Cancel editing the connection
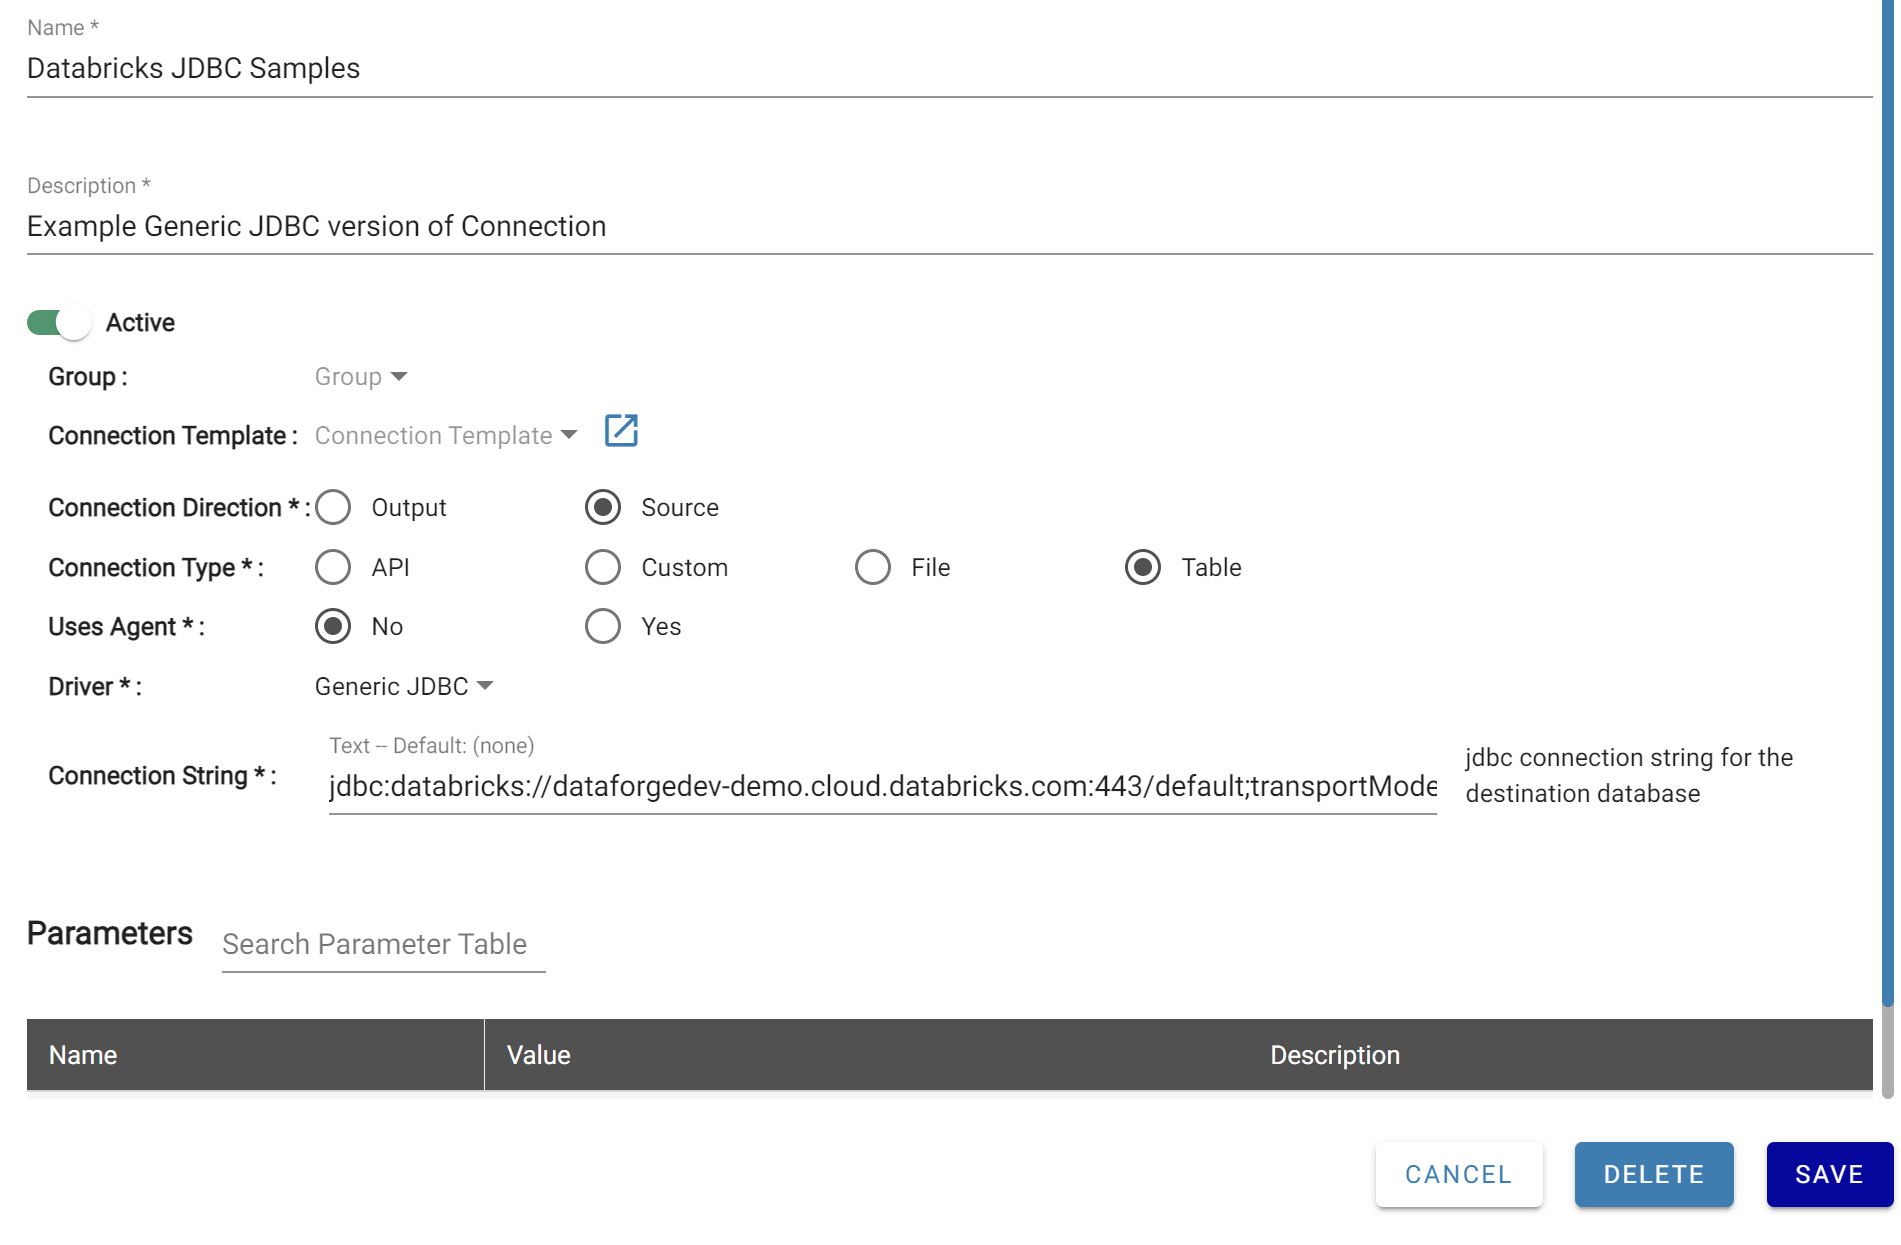This screenshot has width=1901, height=1245. (x=1458, y=1174)
